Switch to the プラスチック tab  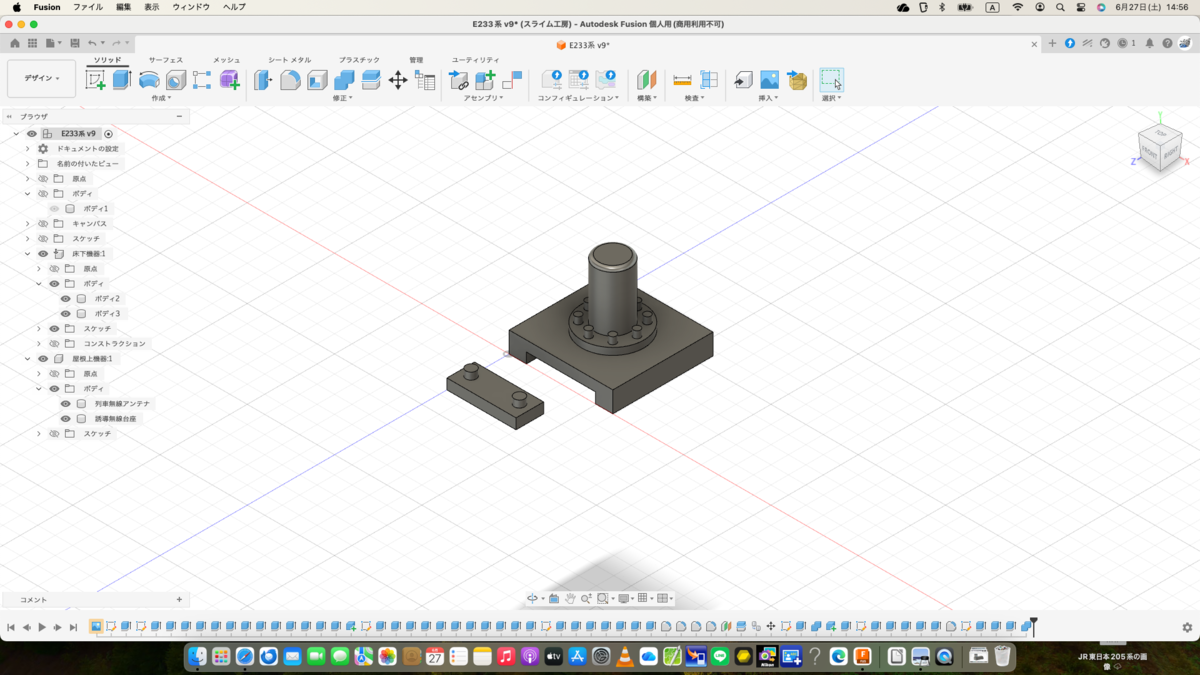click(x=359, y=60)
